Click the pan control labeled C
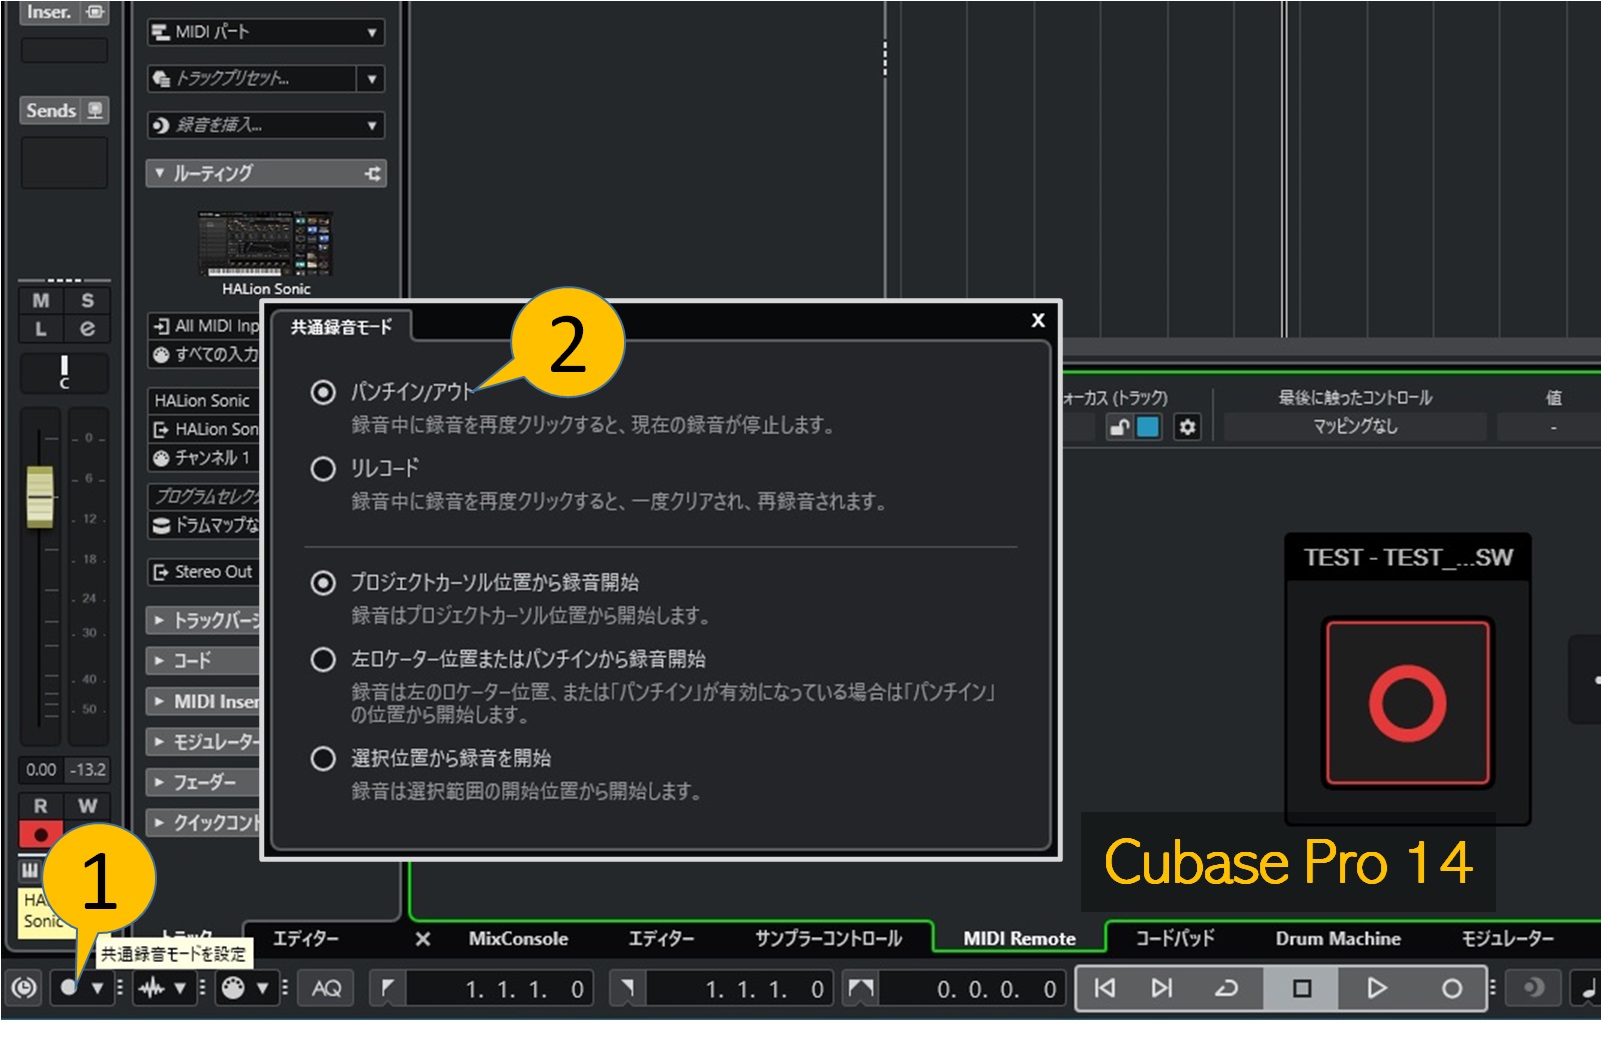1601x1045 pixels. click(x=64, y=373)
